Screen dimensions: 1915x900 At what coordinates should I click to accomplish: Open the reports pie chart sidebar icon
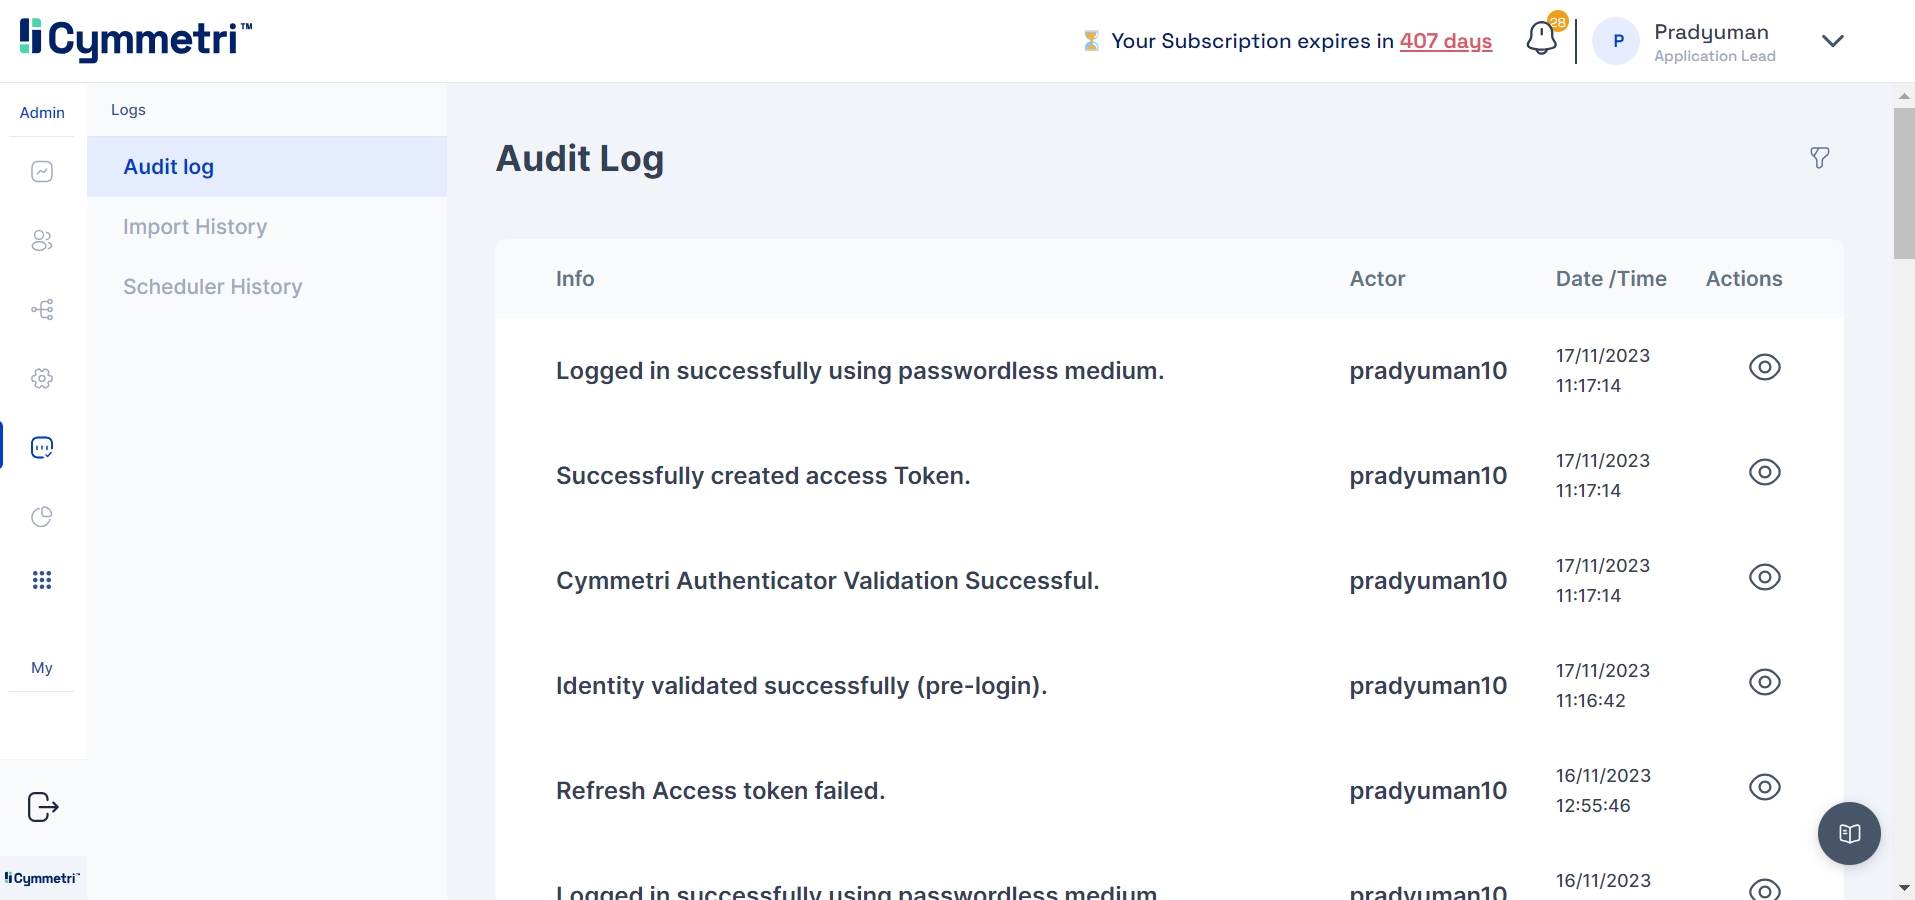[x=42, y=517]
